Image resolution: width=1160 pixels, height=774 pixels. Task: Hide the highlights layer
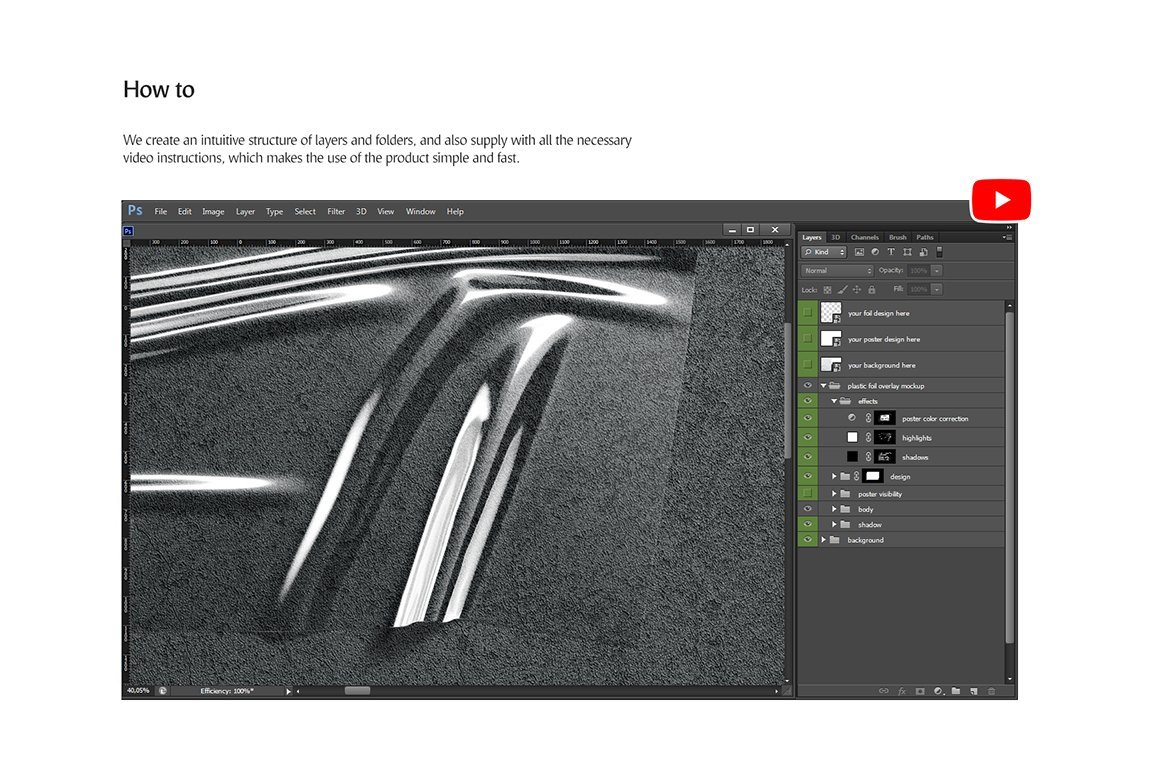pos(808,438)
